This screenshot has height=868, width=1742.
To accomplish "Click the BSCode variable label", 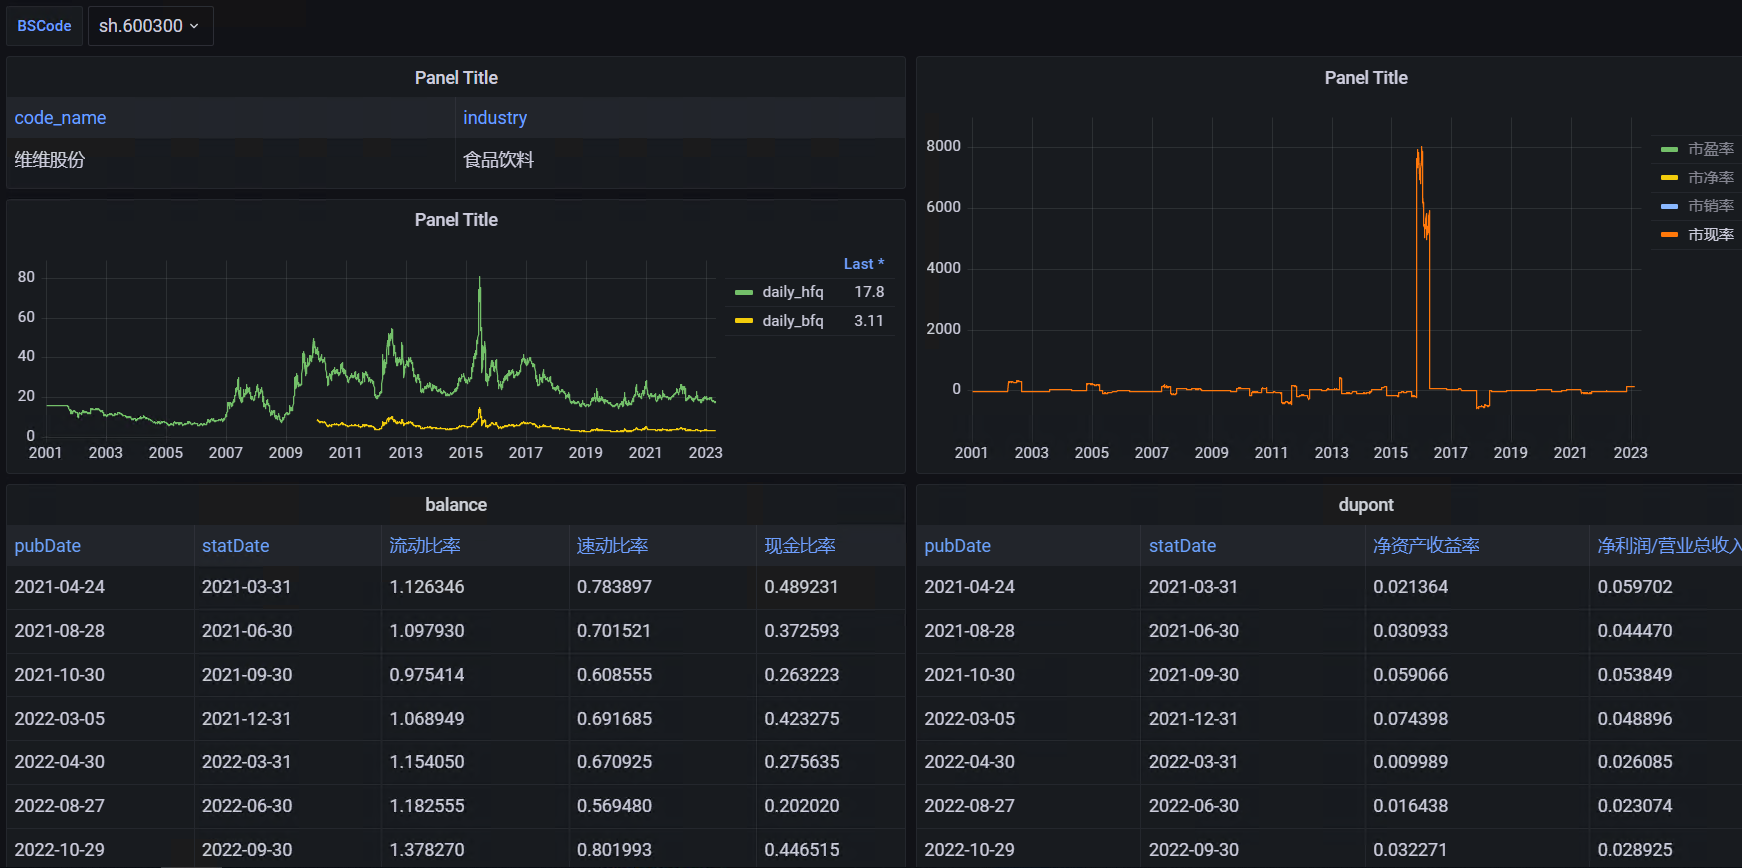I will tap(44, 26).
